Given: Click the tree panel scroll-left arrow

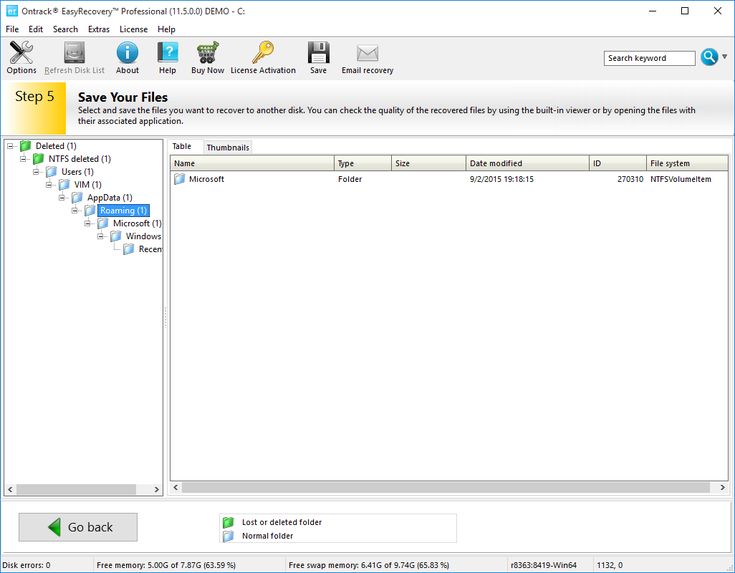Looking at the screenshot, I should (x=10, y=490).
